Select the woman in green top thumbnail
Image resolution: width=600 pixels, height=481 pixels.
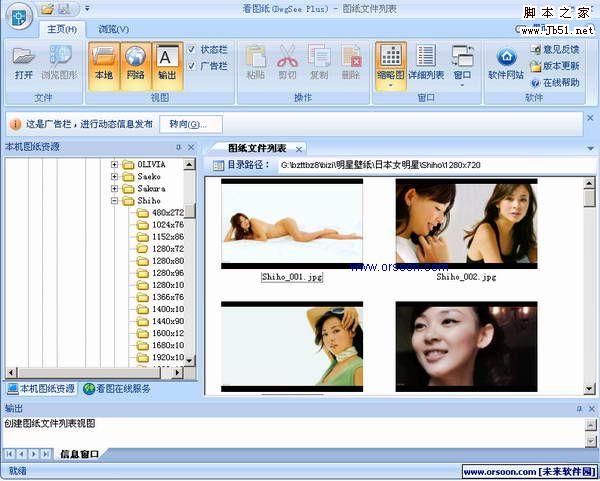tap(292, 347)
